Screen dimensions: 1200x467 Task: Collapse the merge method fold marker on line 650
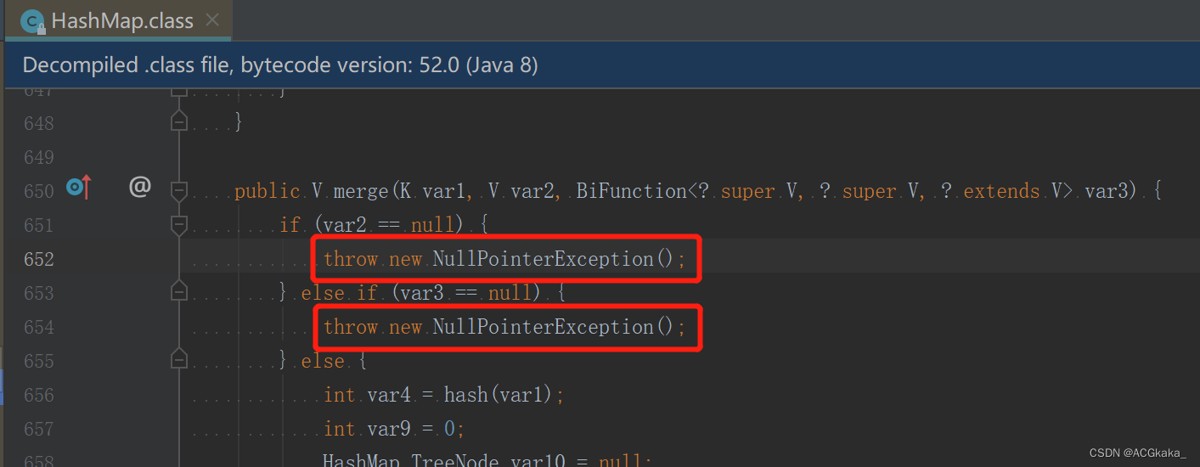179,190
